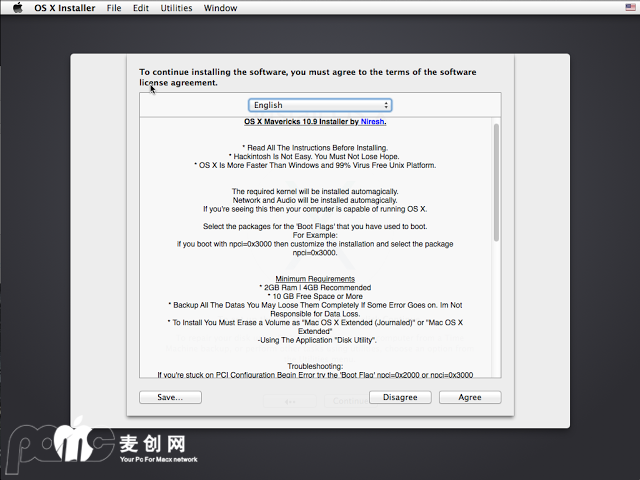Open the File menu
Viewport: 640px width, 480px height.
[x=113, y=8]
